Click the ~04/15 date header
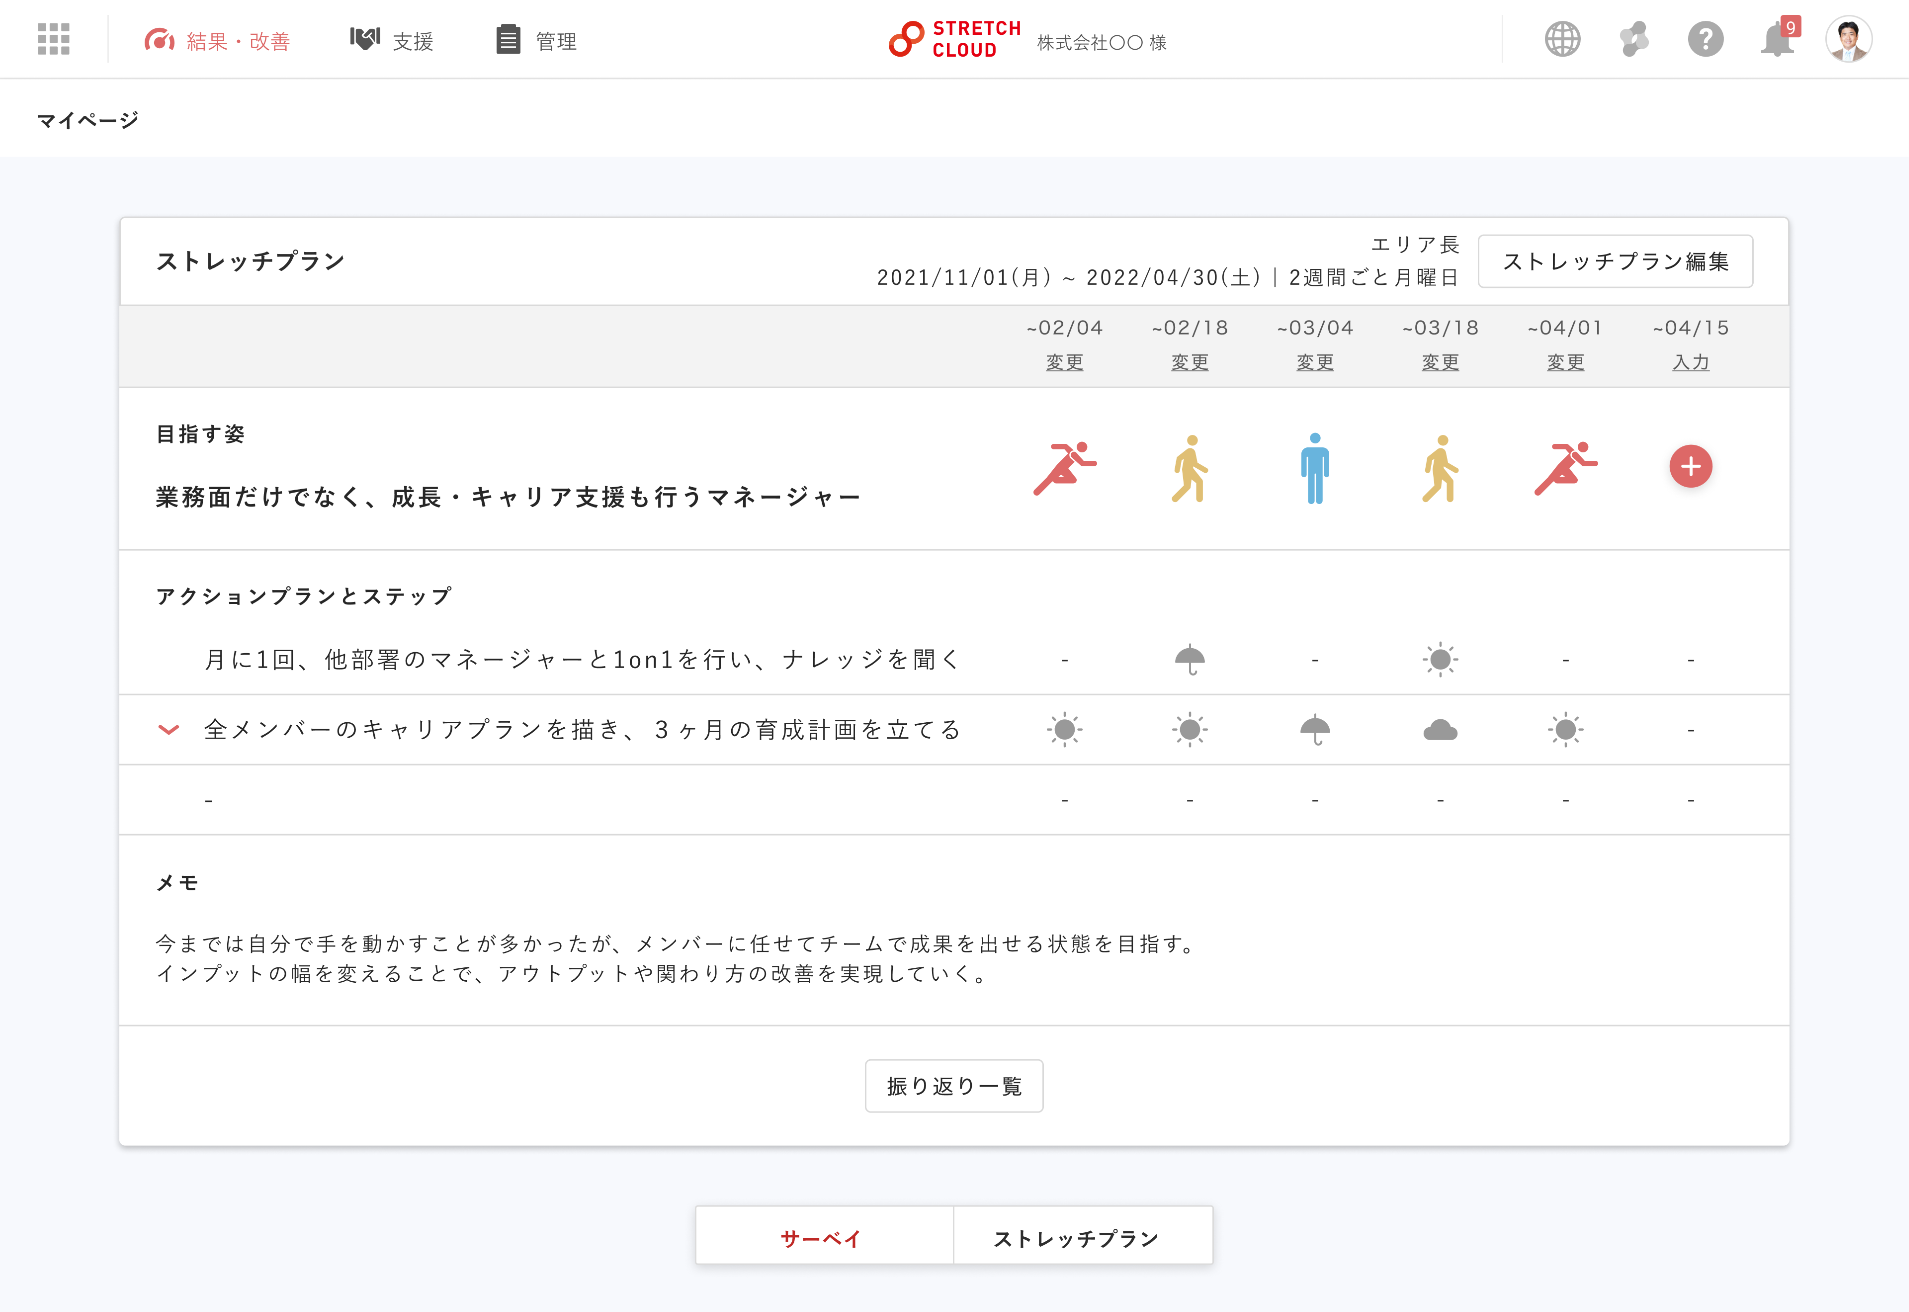 tap(1691, 327)
